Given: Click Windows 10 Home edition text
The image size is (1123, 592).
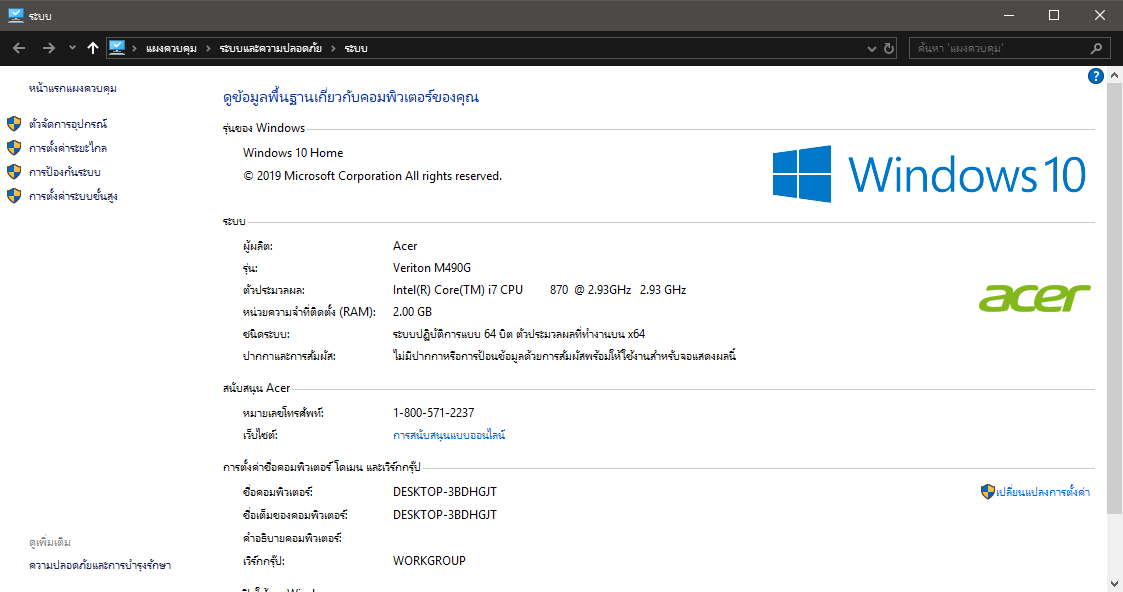Looking at the screenshot, I should 293,152.
